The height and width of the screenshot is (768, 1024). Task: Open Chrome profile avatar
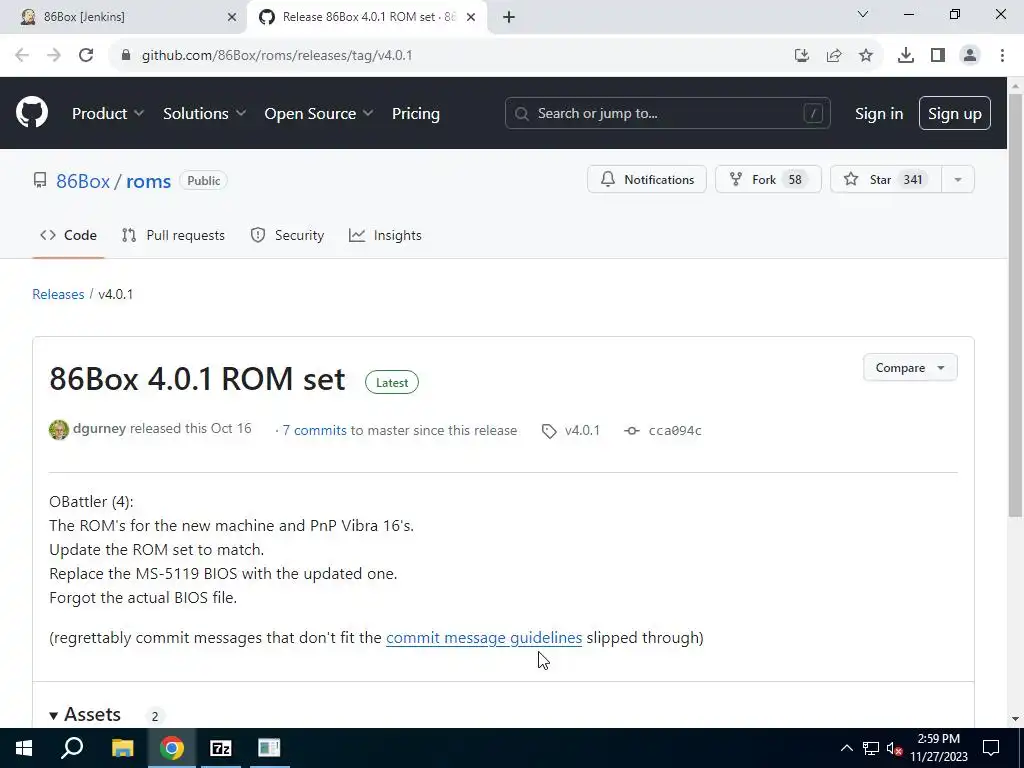[970, 56]
